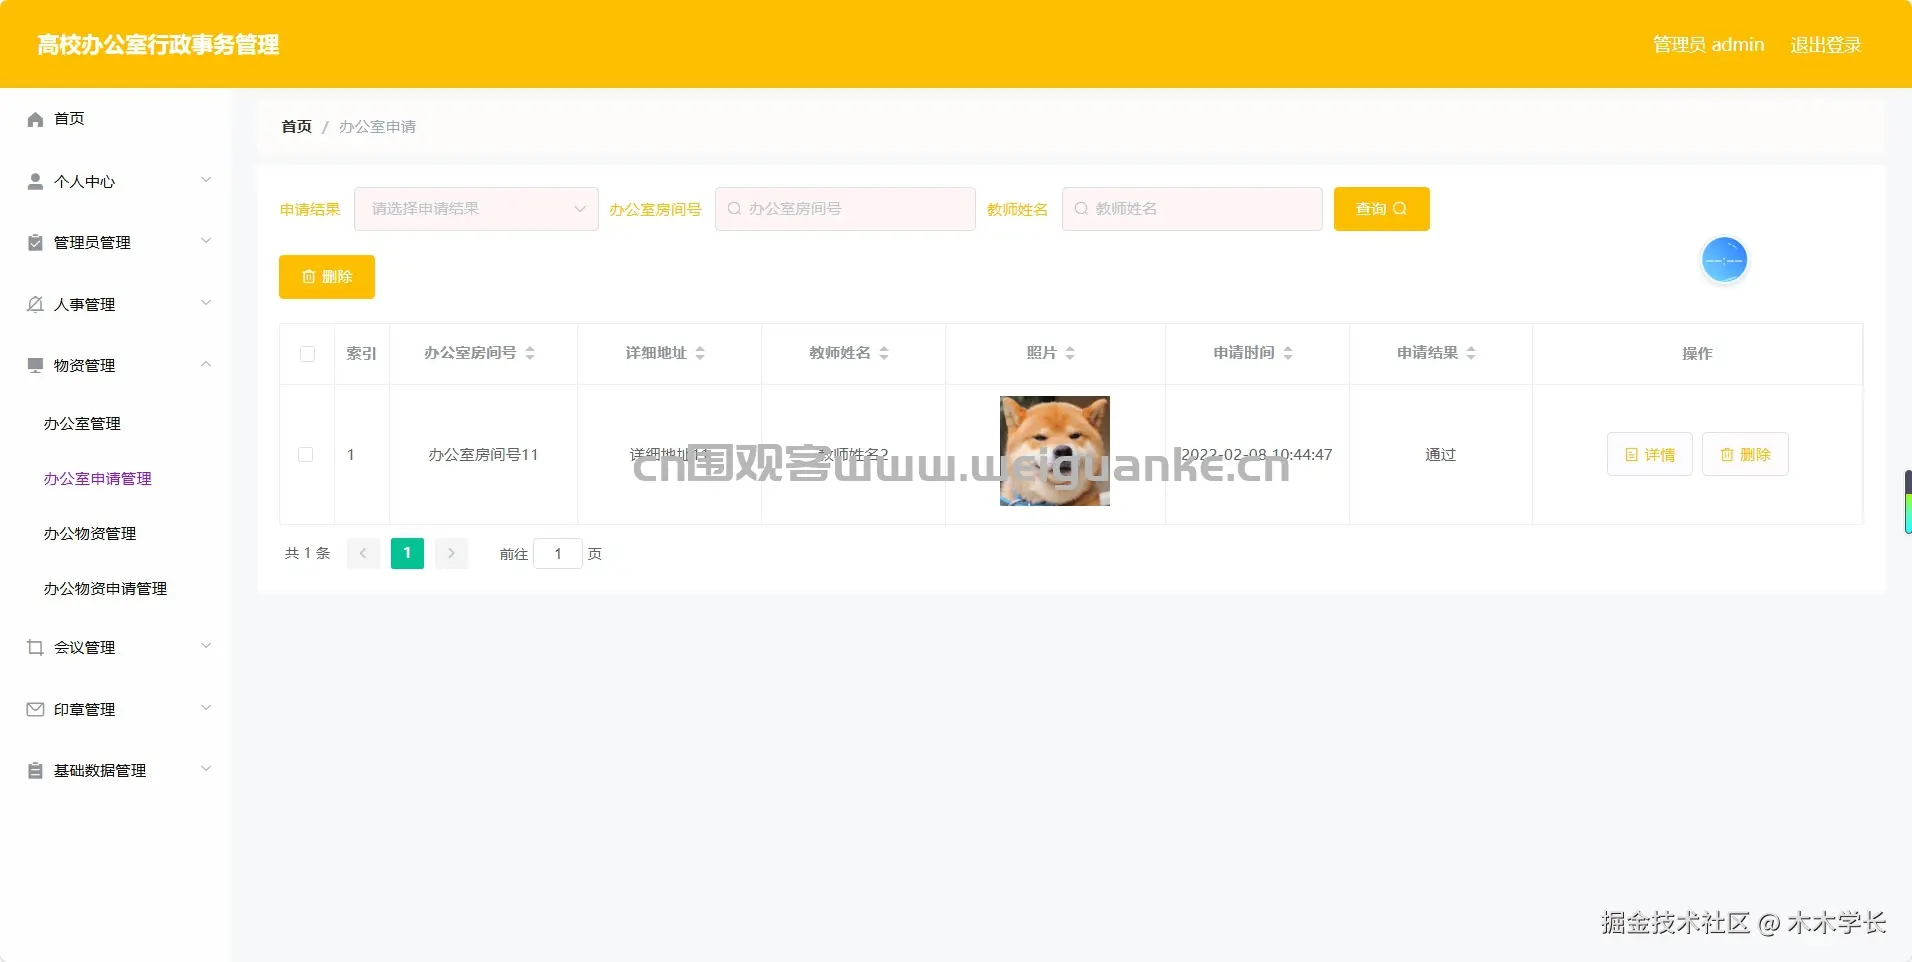Click the blue circular floating icon

tap(1724, 260)
